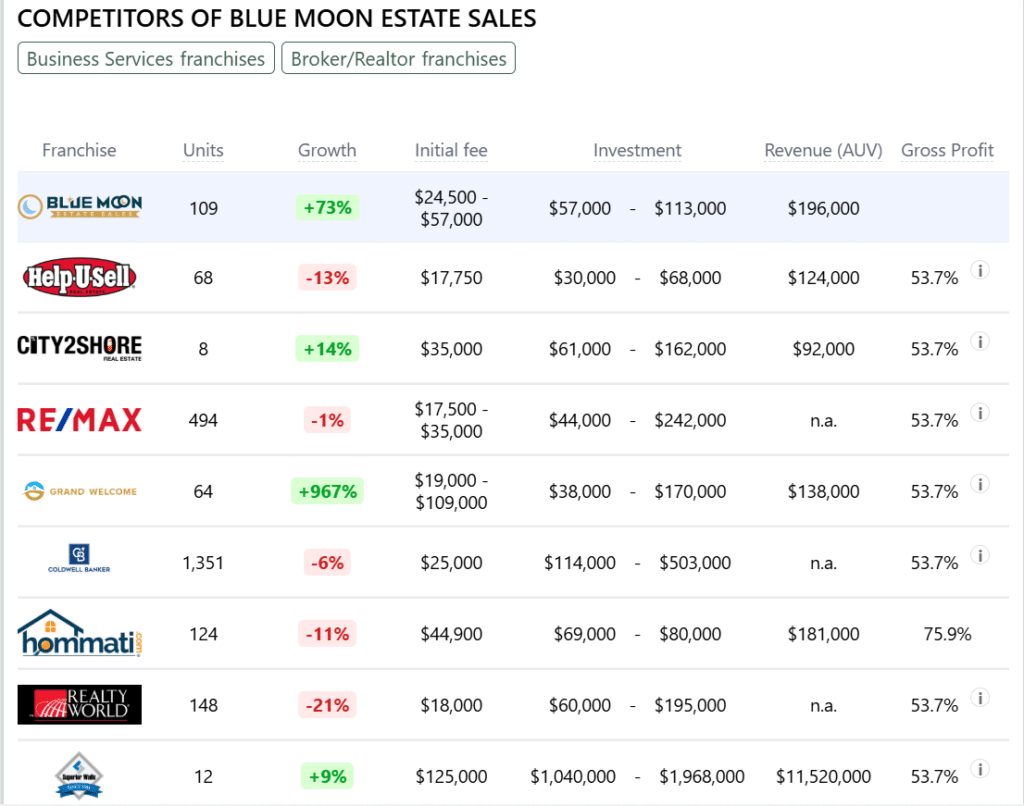Click the Help-U-Sell logo
Image resolution: width=1024 pixels, height=806 pixels.
79,277
